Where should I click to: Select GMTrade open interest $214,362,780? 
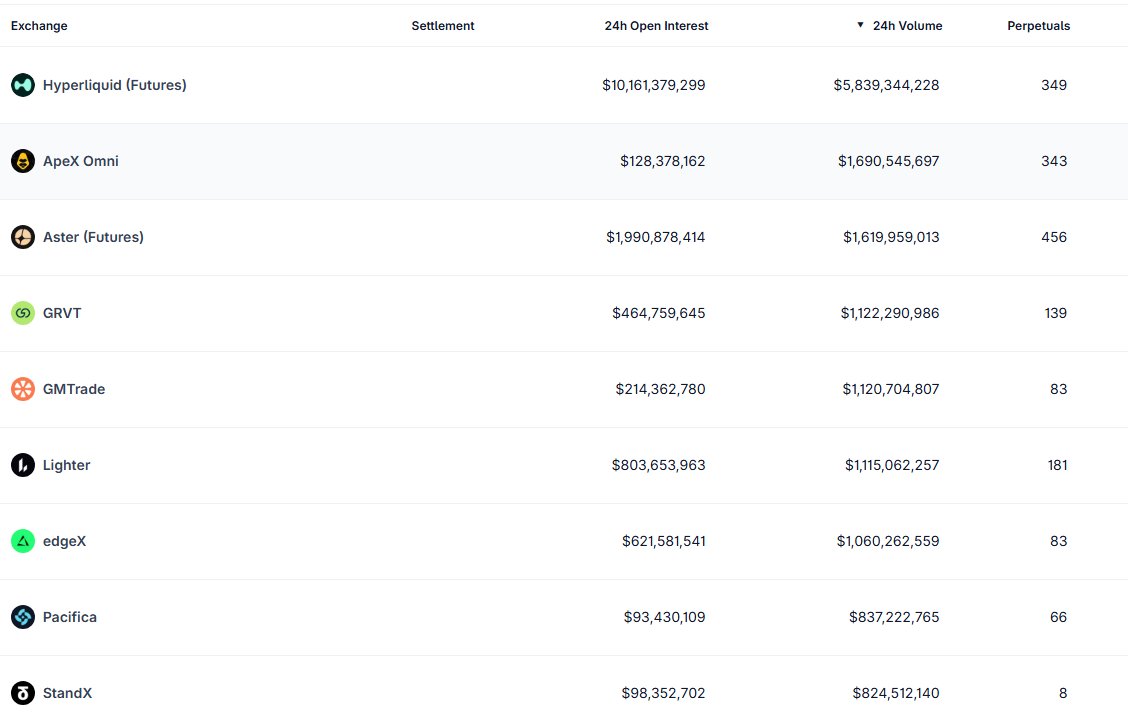click(660, 389)
